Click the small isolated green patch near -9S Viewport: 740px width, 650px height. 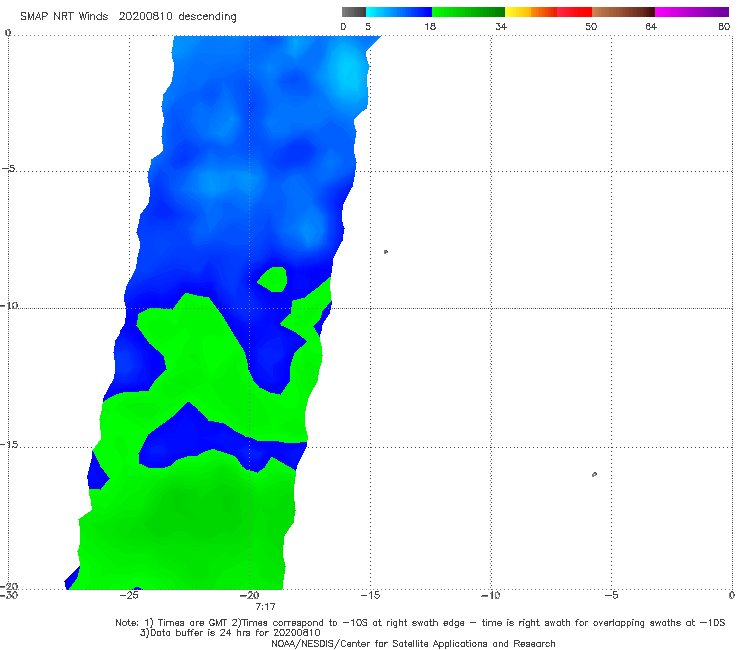coord(273,279)
